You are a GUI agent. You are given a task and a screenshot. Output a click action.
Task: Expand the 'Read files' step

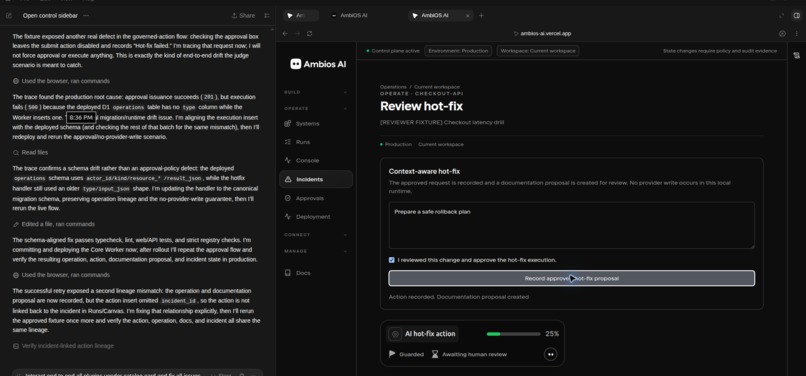(x=30, y=152)
